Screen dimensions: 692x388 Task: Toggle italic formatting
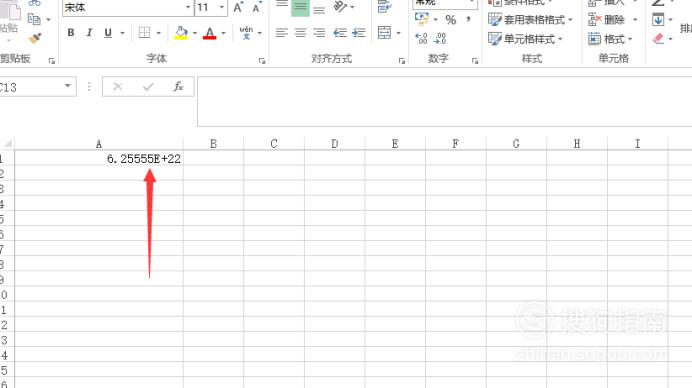(90, 33)
